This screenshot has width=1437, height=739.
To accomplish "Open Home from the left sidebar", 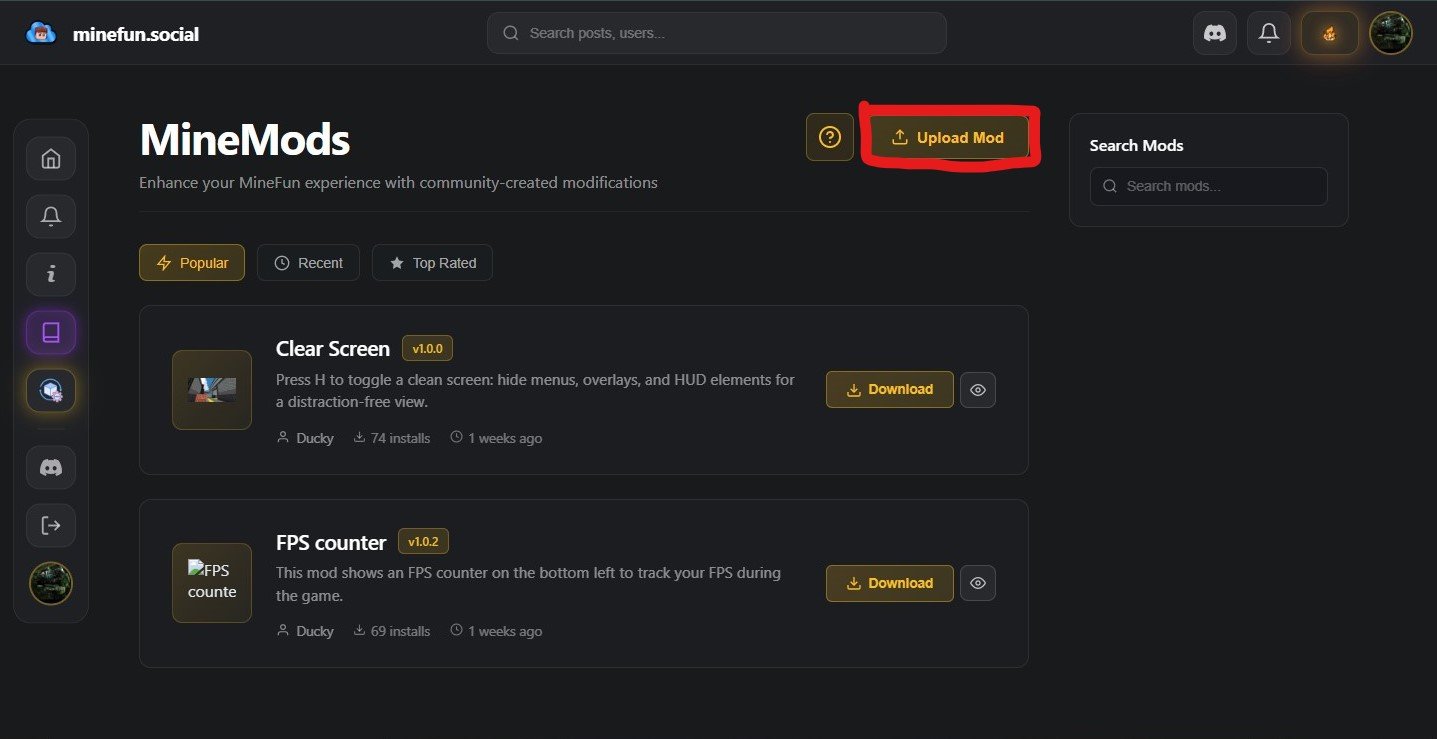I will click(x=51, y=158).
